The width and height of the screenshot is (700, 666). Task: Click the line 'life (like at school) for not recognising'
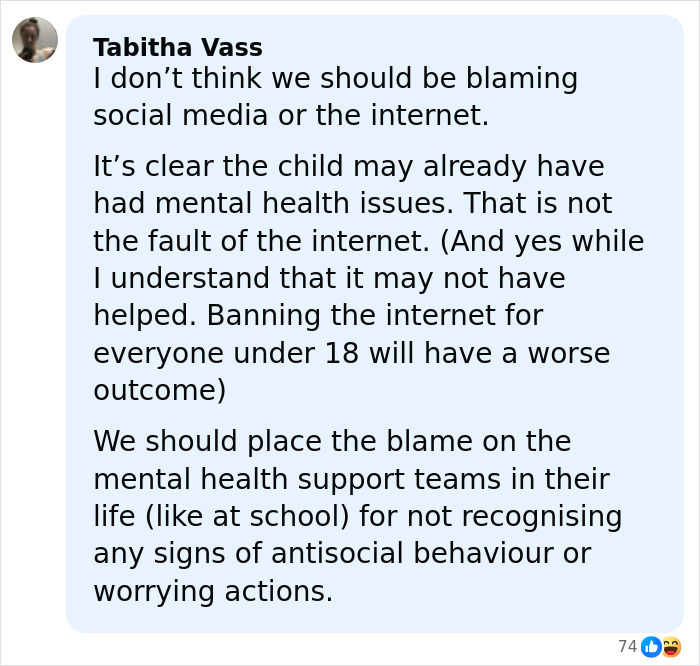click(357, 516)
